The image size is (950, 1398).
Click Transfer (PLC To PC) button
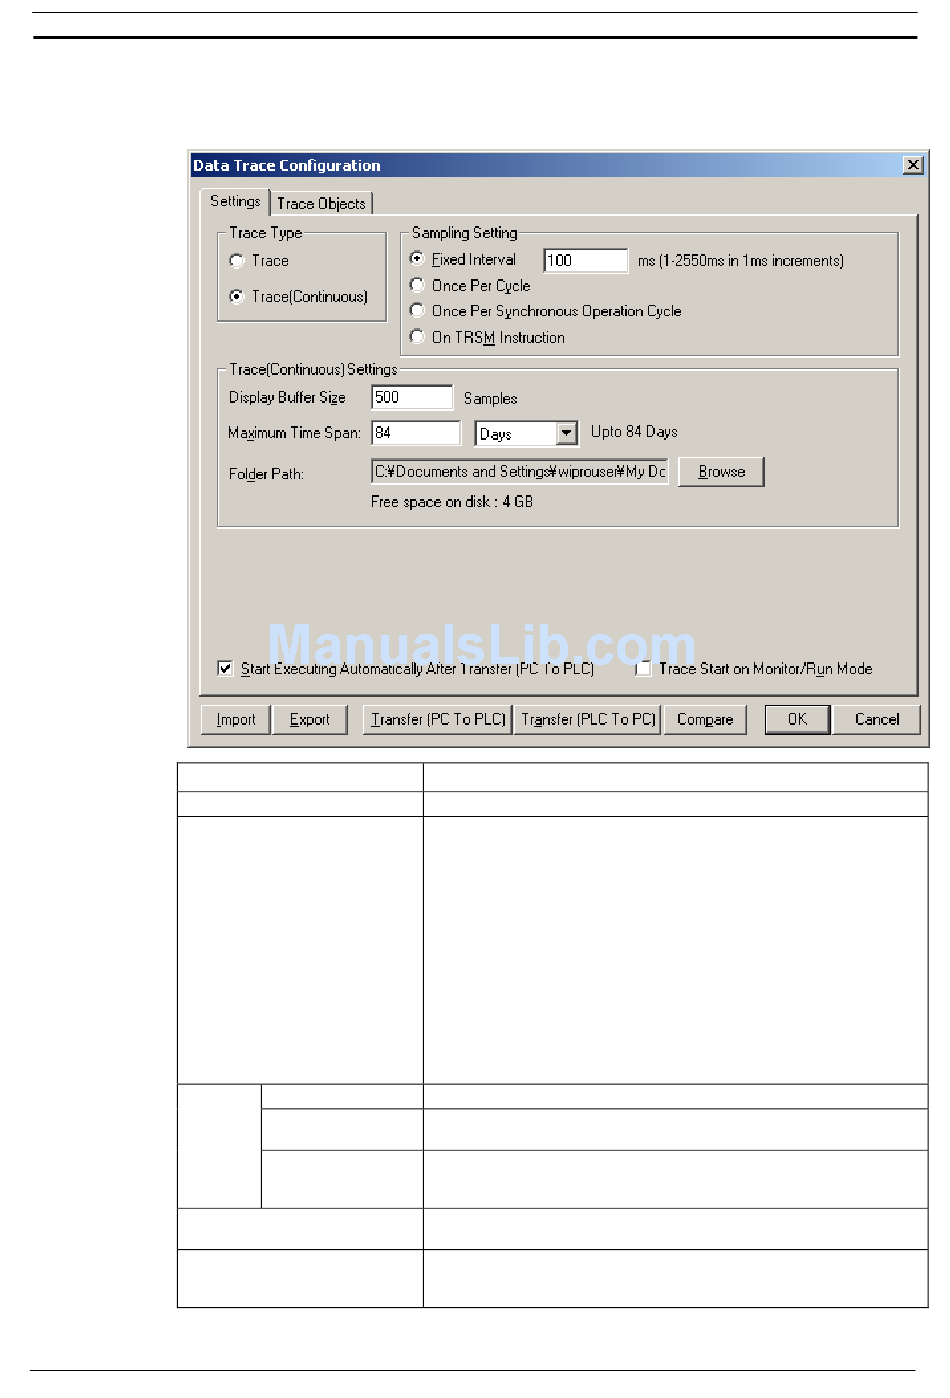pos(588,720)
